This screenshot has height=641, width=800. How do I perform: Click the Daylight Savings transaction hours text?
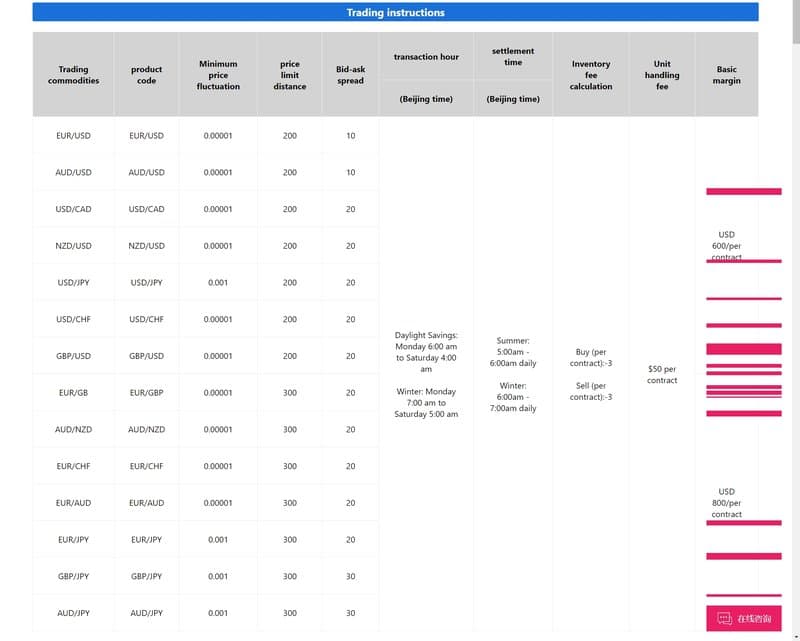[426, 352]
